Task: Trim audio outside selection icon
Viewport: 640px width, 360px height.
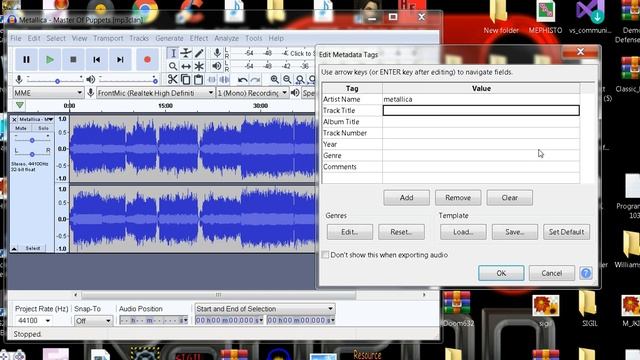Action: [211, 79]
